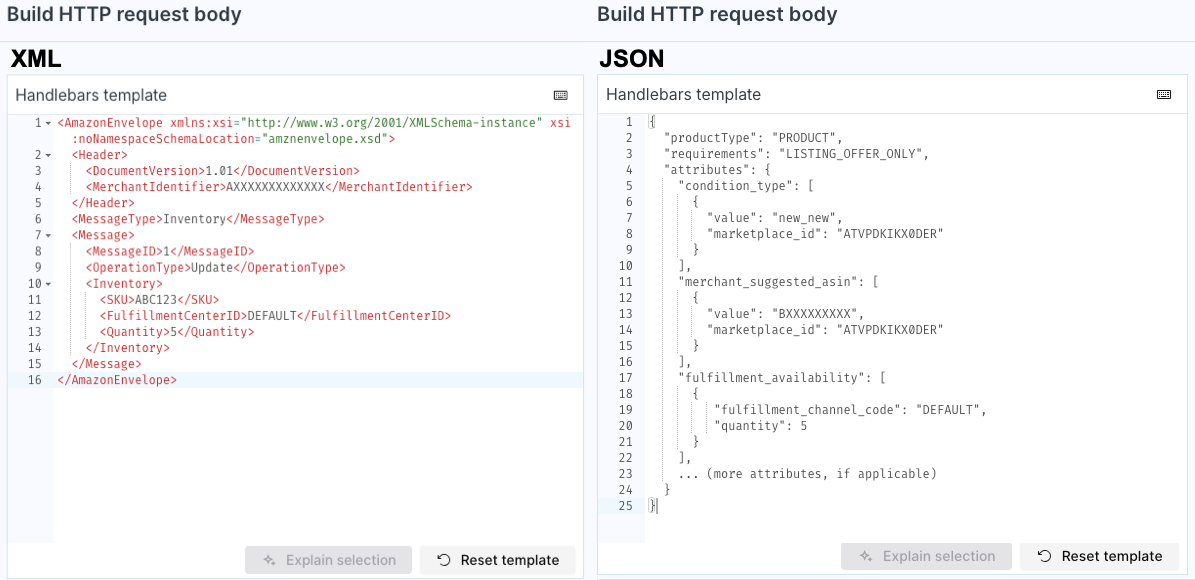Select line number 16 in XML gutter
The image size is (1195, 580).
(35, 380)
